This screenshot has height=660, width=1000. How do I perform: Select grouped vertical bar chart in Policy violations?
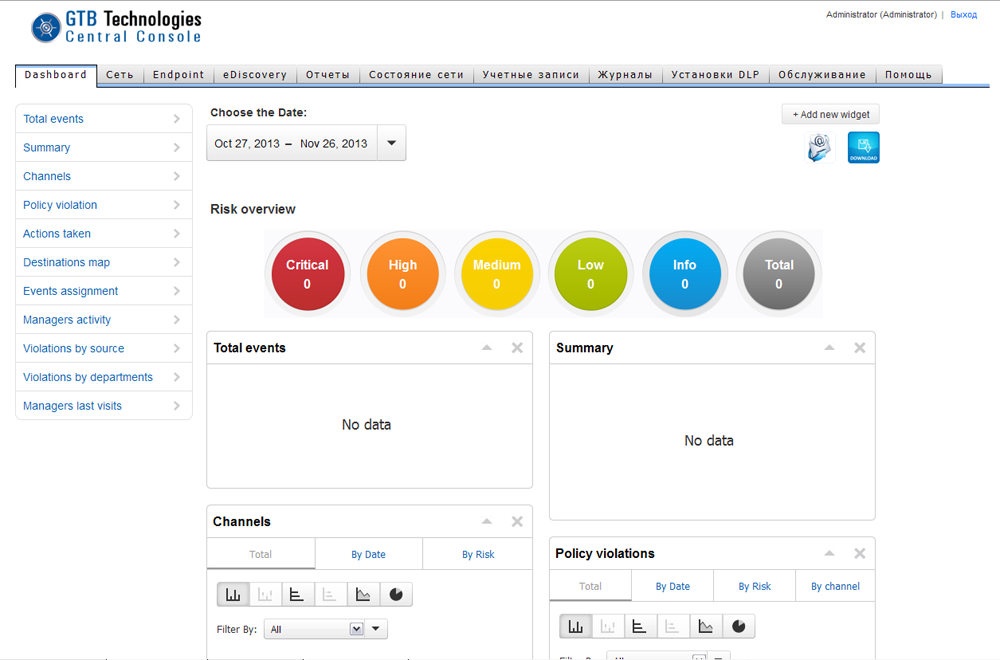pos(608,626)
